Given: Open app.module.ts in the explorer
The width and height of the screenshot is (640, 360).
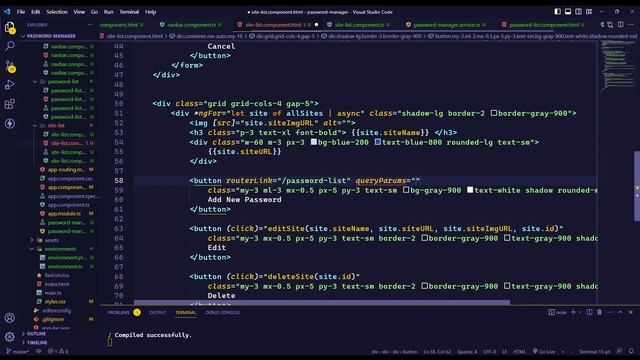Looking at the screenshot, I should click(x=64, y=213).
